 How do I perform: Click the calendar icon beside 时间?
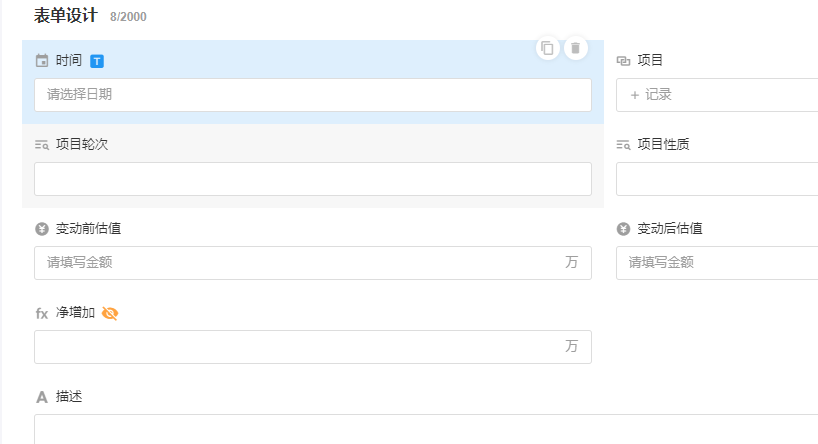click(42, 61)
